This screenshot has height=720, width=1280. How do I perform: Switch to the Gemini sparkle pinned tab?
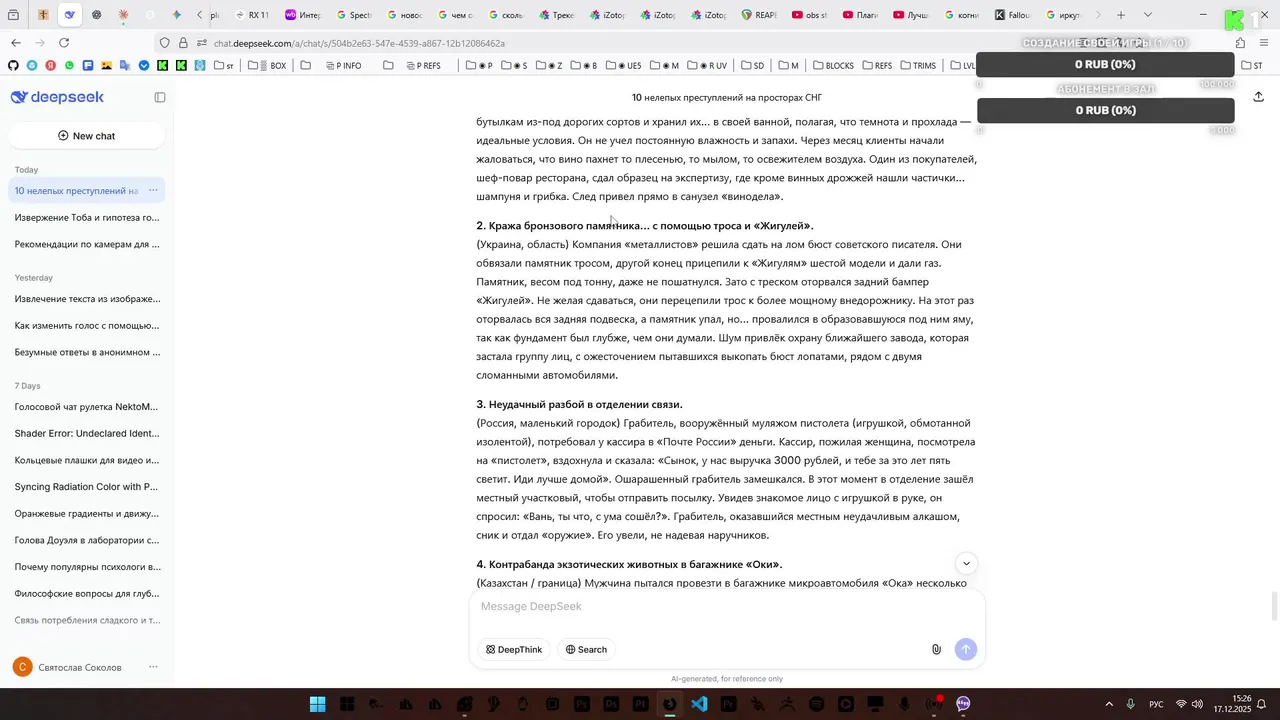[x=176, y=15]
